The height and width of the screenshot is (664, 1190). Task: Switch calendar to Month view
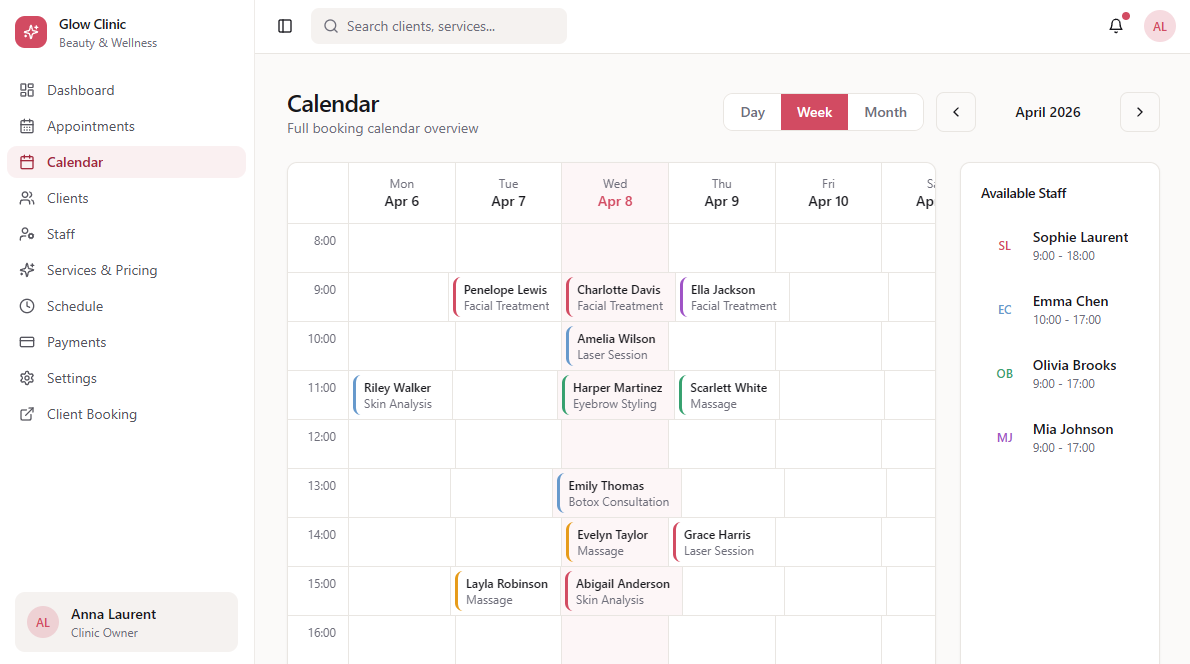click(885, 112)
